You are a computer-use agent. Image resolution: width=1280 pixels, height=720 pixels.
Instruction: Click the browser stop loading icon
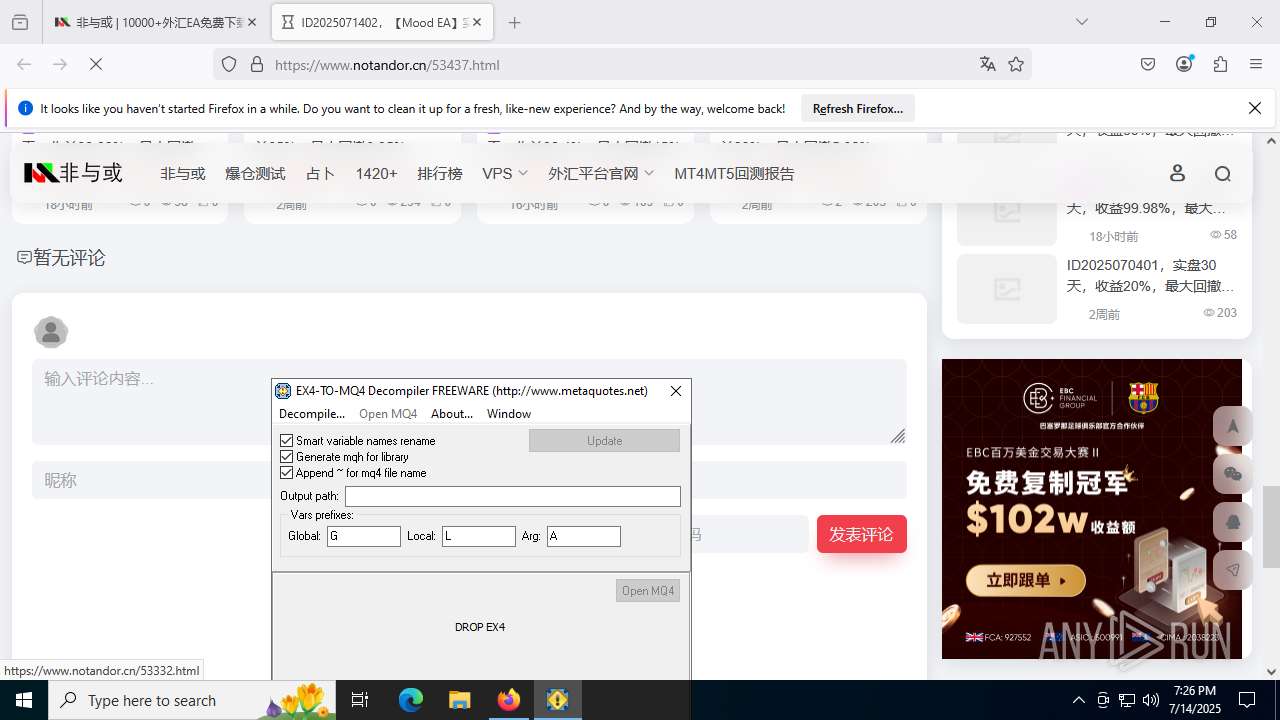pos(96,64)
